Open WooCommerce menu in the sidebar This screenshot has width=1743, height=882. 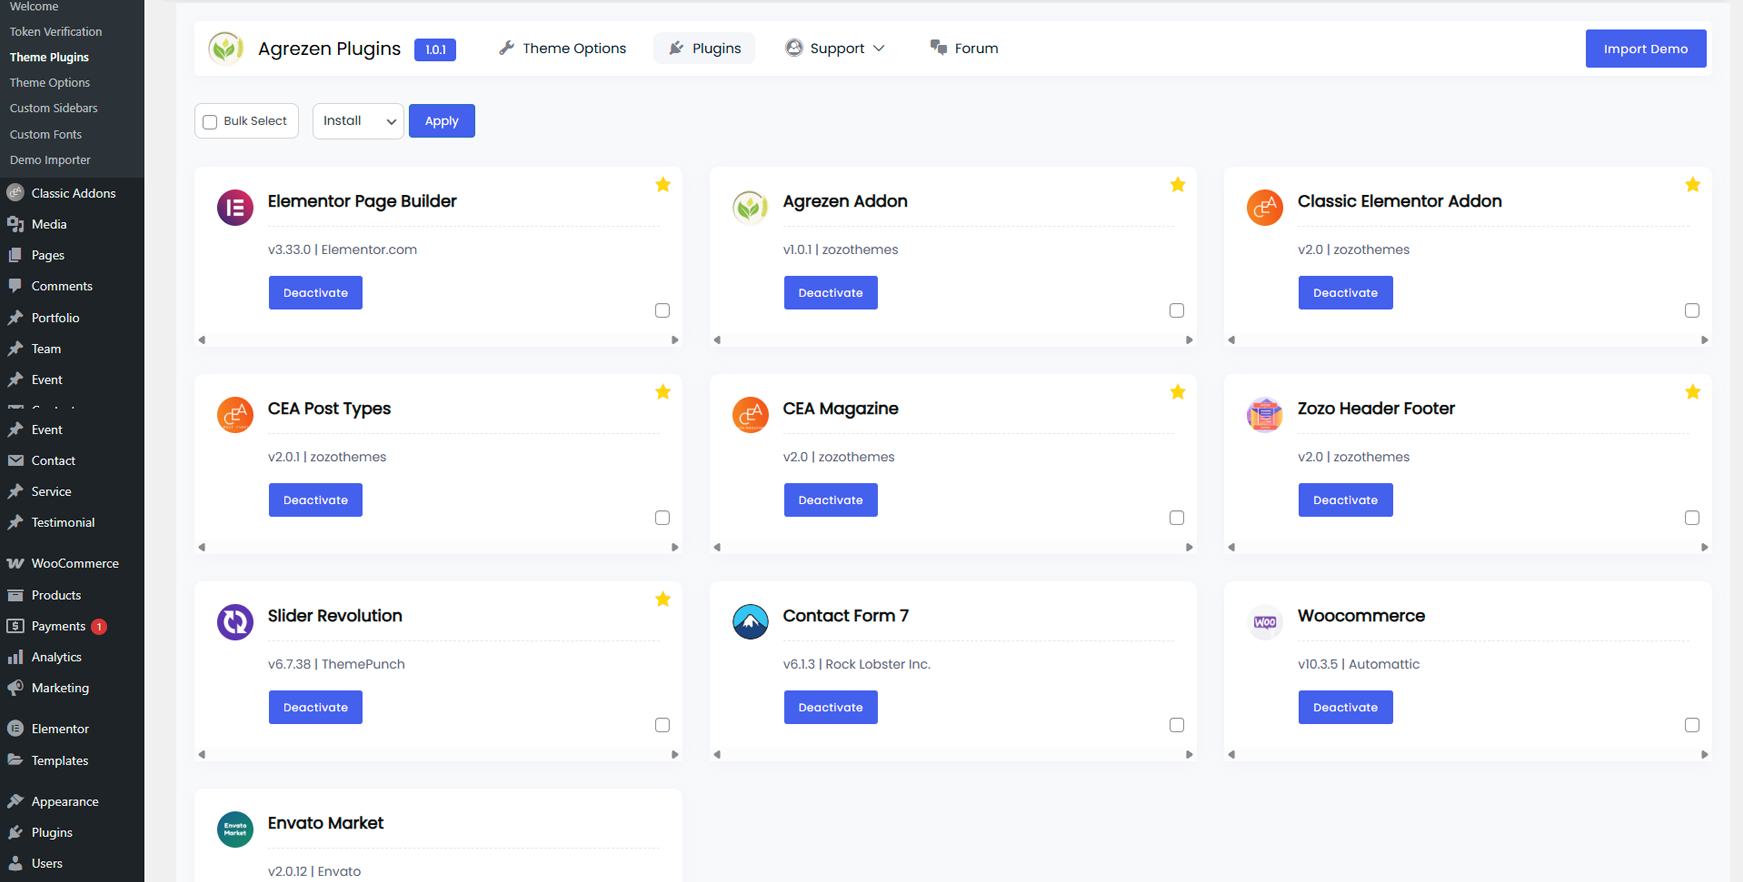pos(74,563)
